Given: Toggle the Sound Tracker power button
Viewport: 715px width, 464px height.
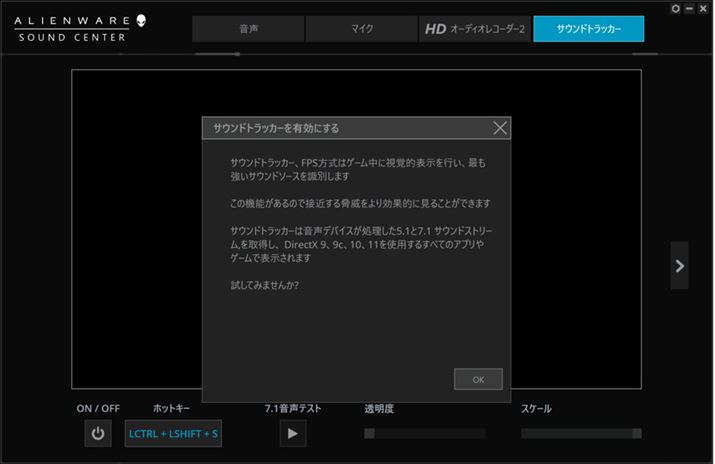Looking at the screenshot, I should point(98,433).
